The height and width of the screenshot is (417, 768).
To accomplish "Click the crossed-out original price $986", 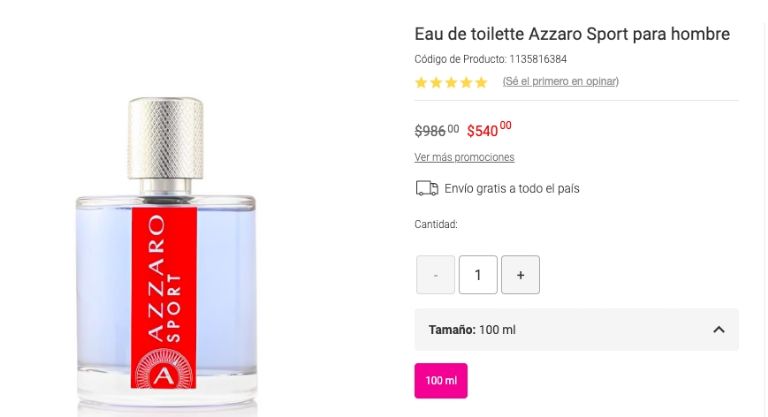I will tap(437, 130).
